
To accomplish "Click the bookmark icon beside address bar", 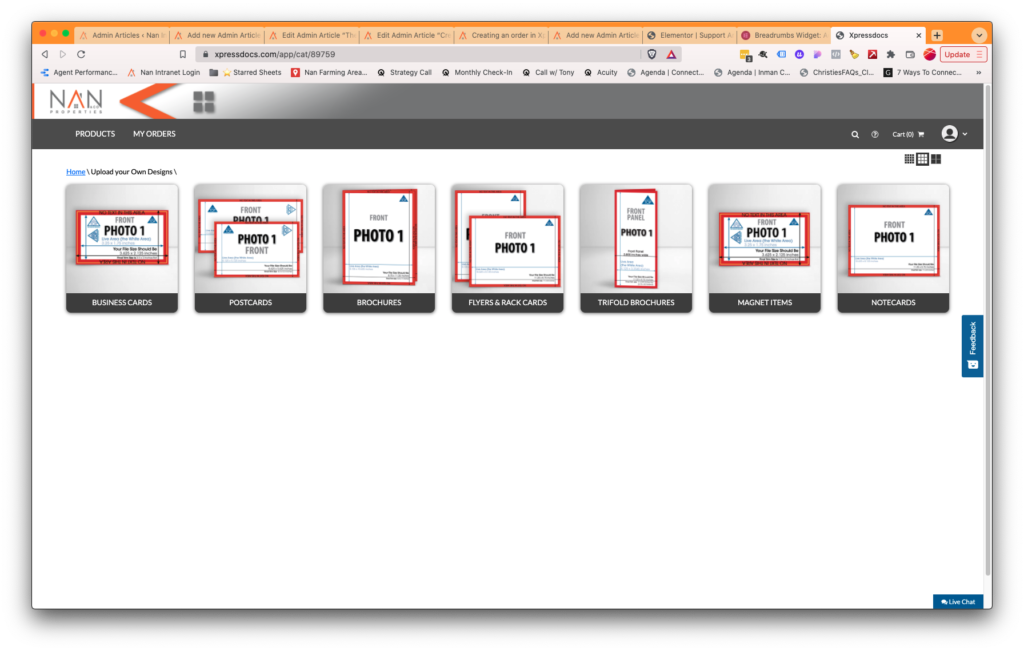I will pos(183,54).
